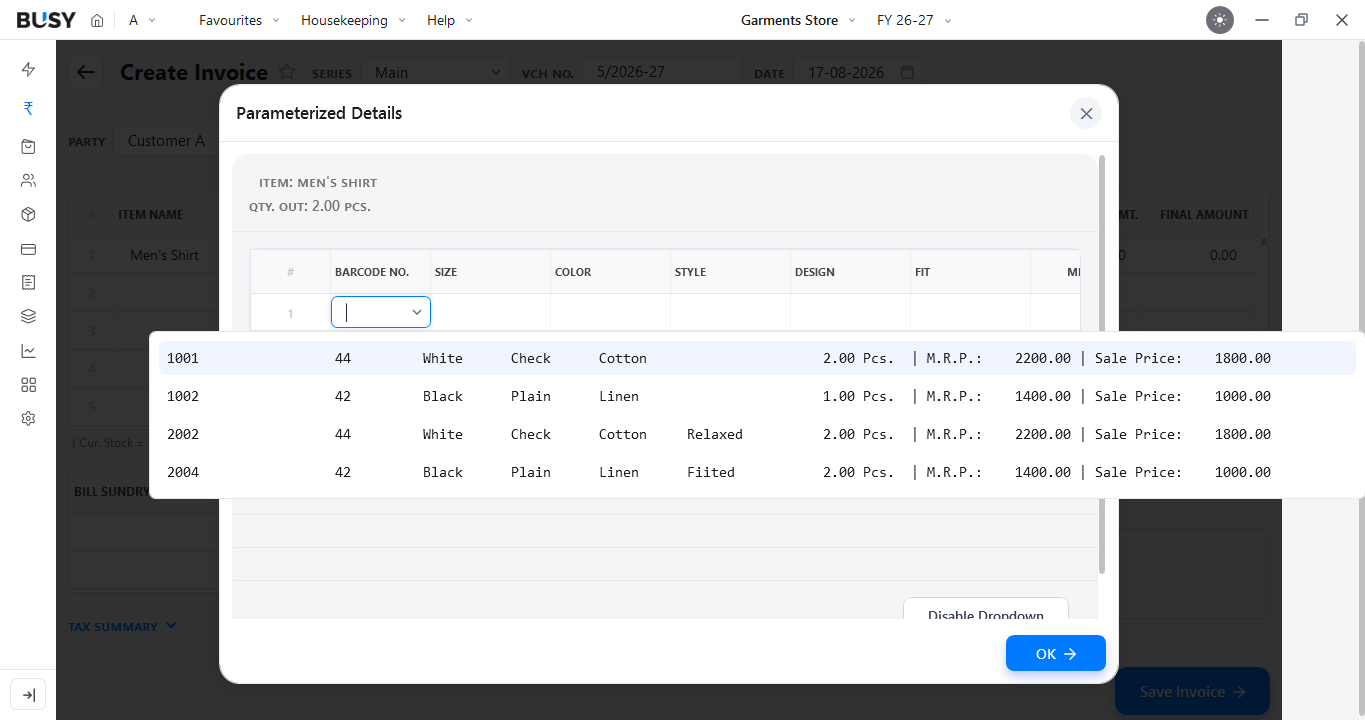1365x720 pixels.
Task: Close the Parameterized Details dialog
Action: 1086,113
